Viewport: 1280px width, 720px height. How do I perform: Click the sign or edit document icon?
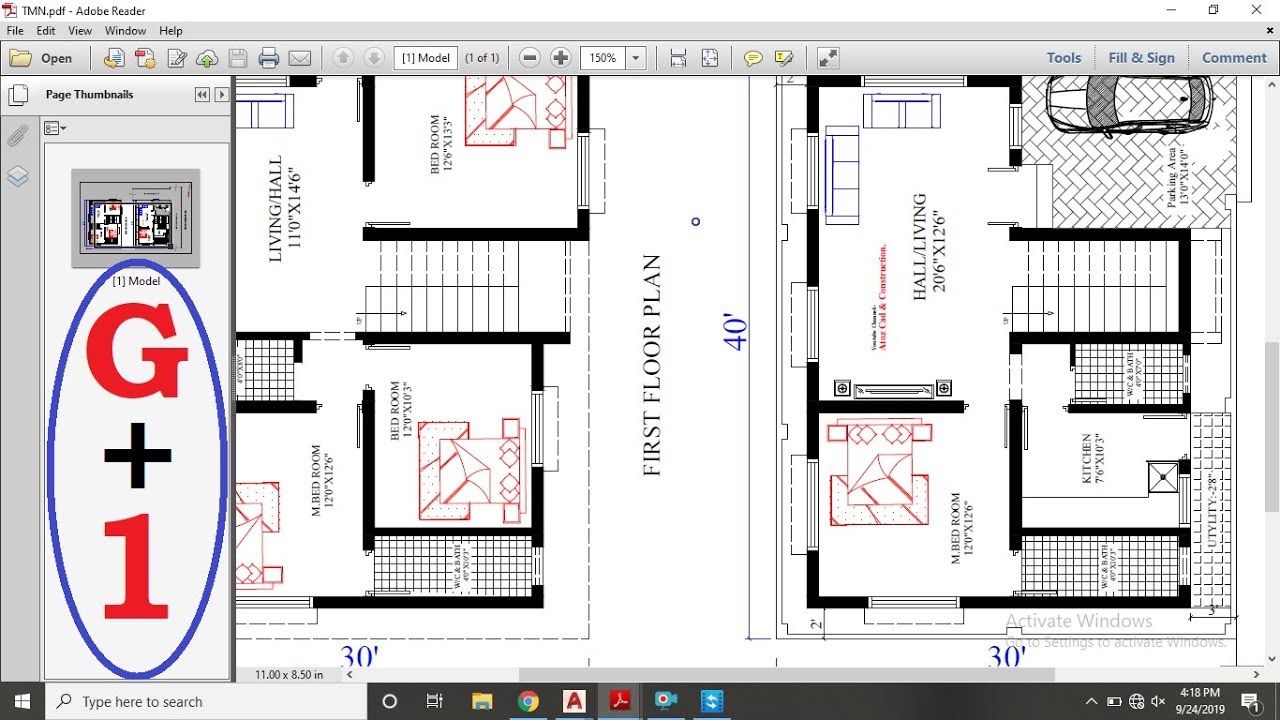coord(177,58)
